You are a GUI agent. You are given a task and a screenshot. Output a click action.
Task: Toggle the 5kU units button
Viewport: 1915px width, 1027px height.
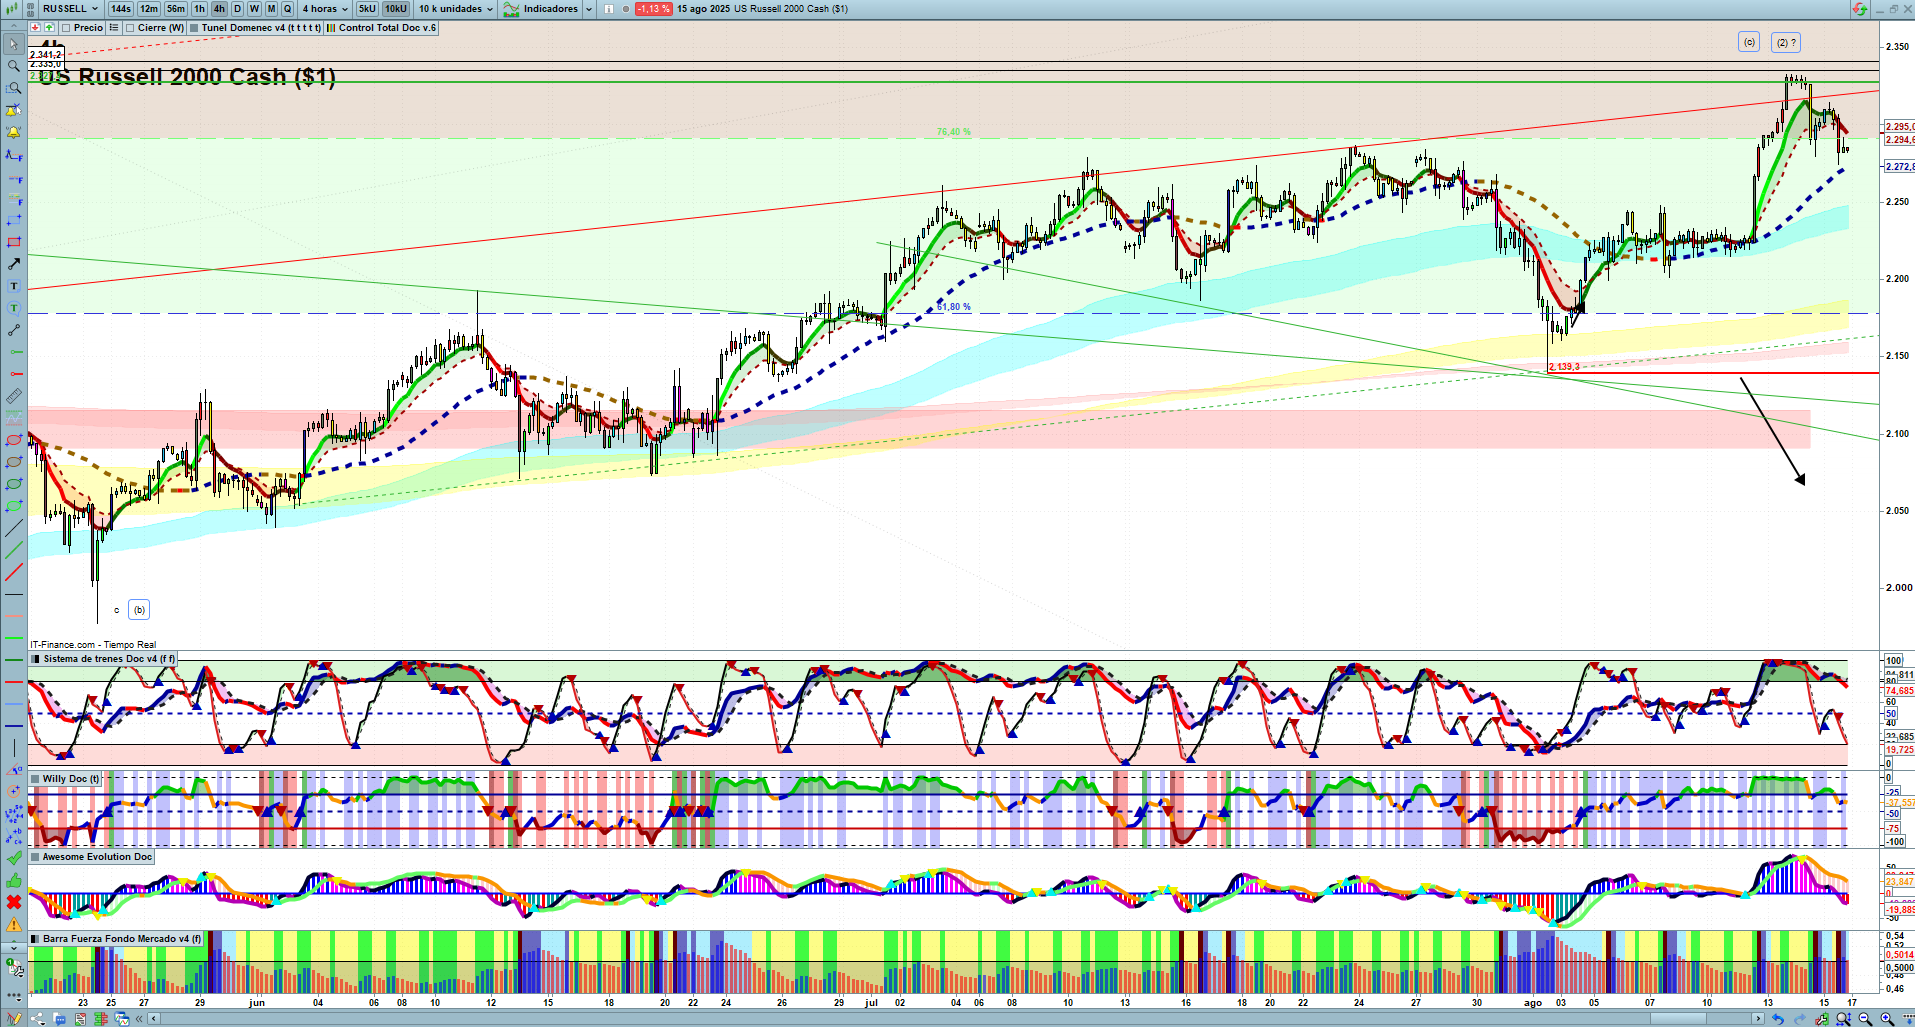367,9
